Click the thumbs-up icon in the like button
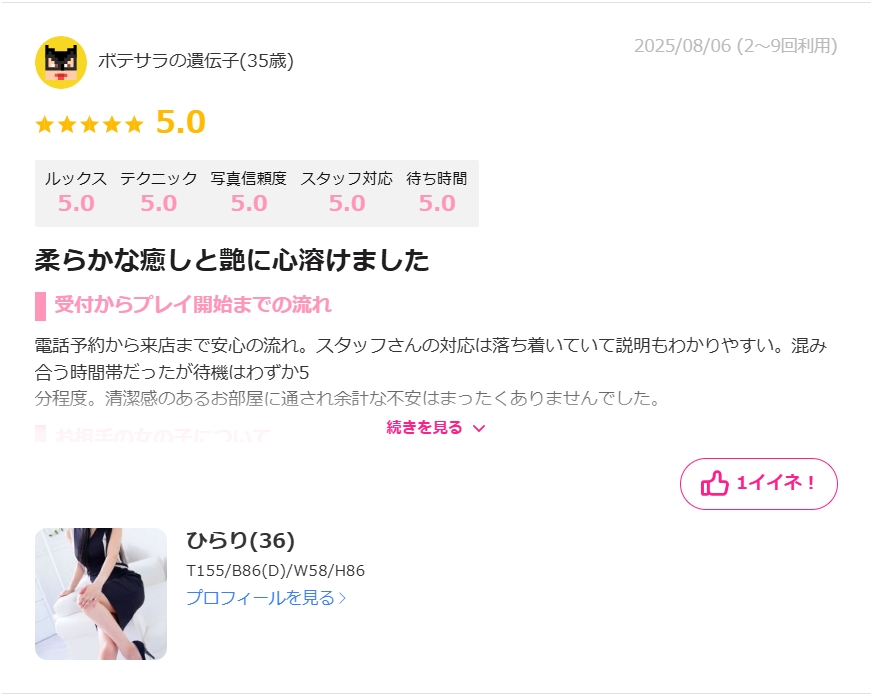Viewport: 872px width, 696px height. [x=715, y=483]
